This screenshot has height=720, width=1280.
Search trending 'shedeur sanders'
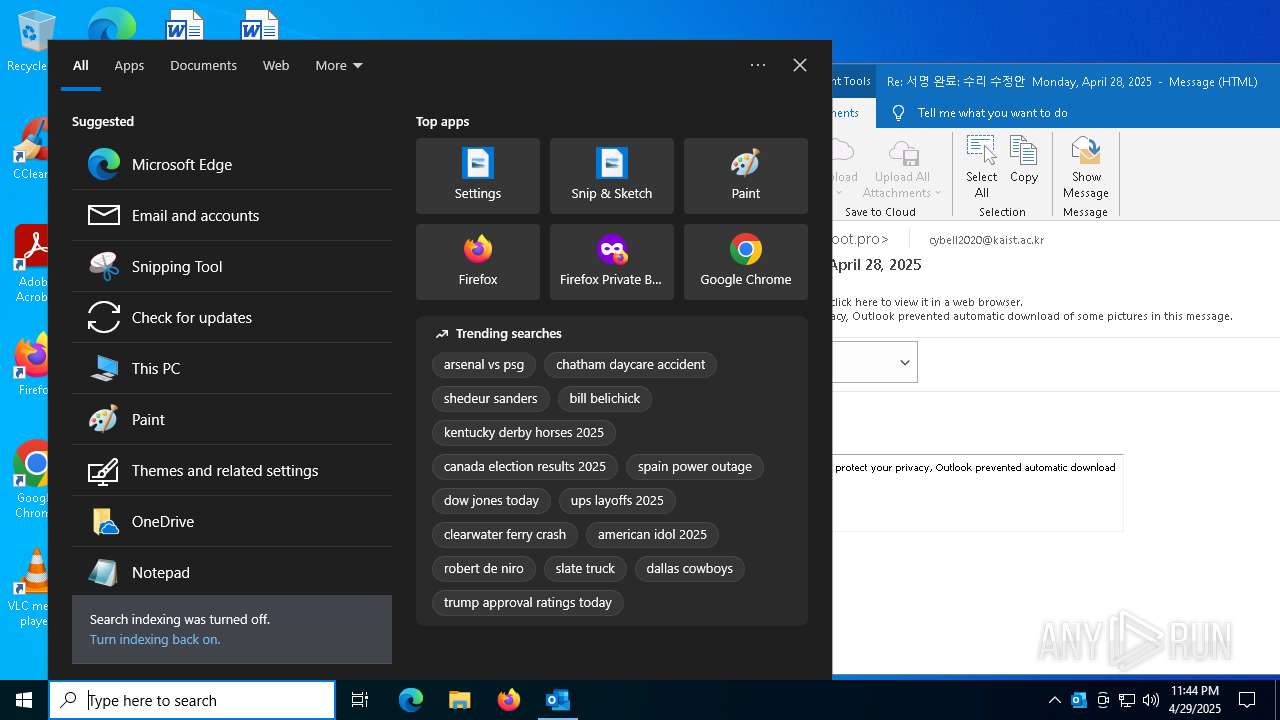point(490,398)
